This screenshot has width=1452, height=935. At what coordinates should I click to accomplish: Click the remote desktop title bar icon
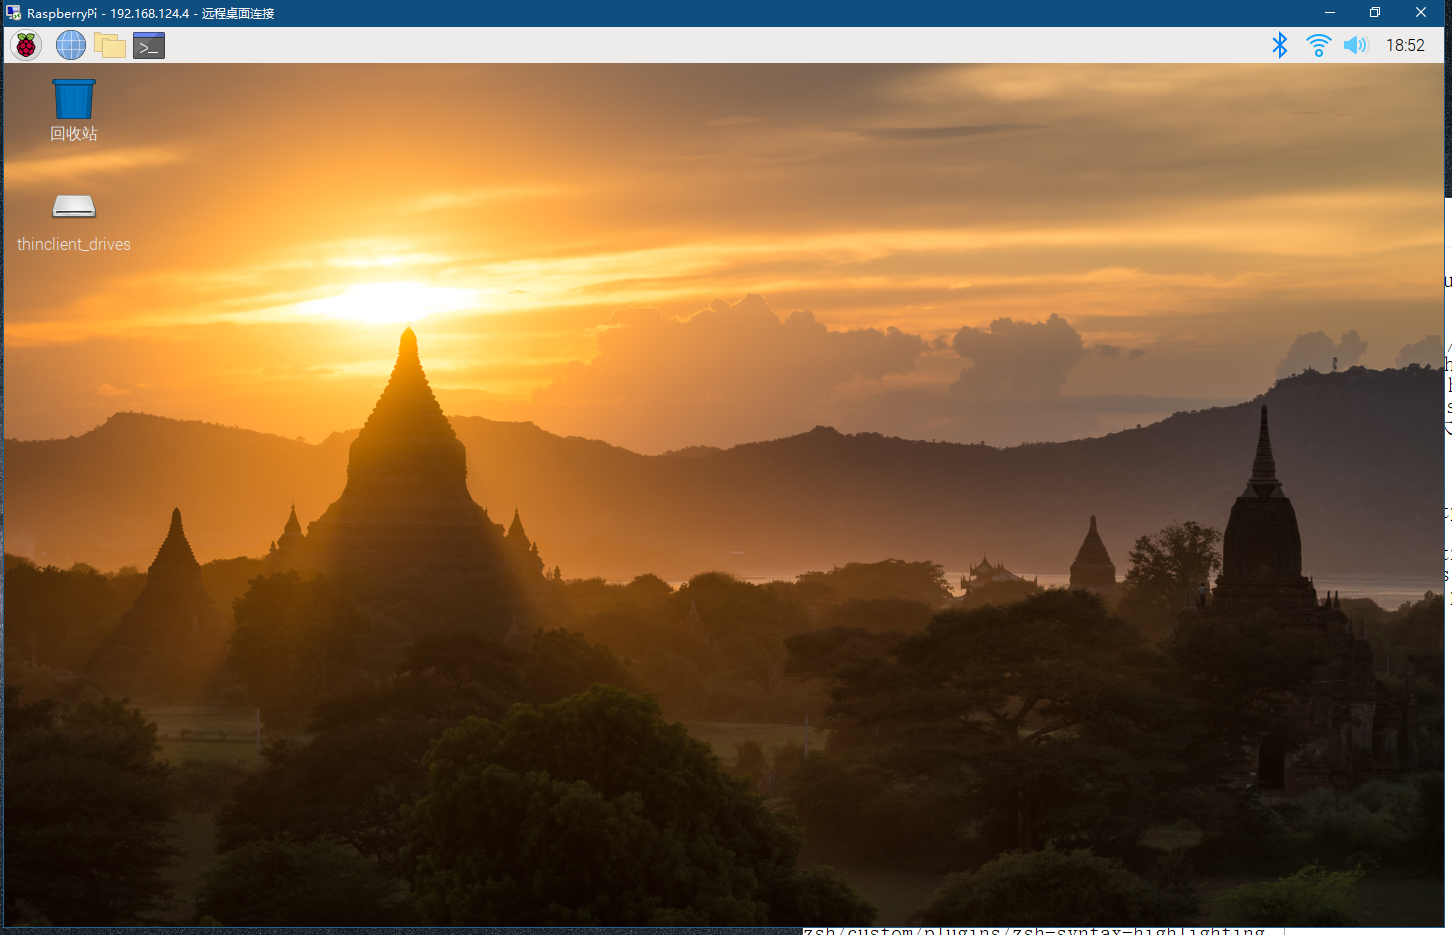(13, 13)
